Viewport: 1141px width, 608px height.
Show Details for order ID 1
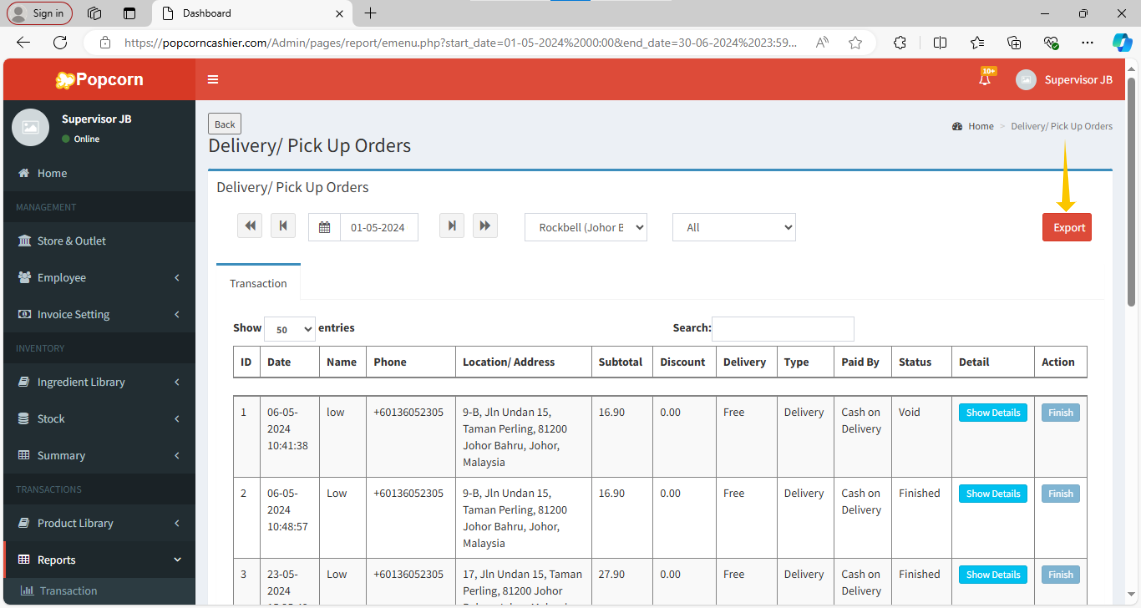tap(993, 412)
